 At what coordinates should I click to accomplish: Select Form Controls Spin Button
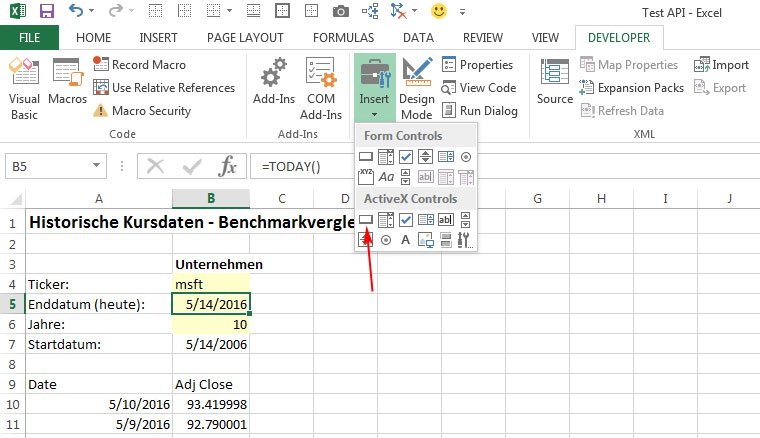[x=426, y=157]
